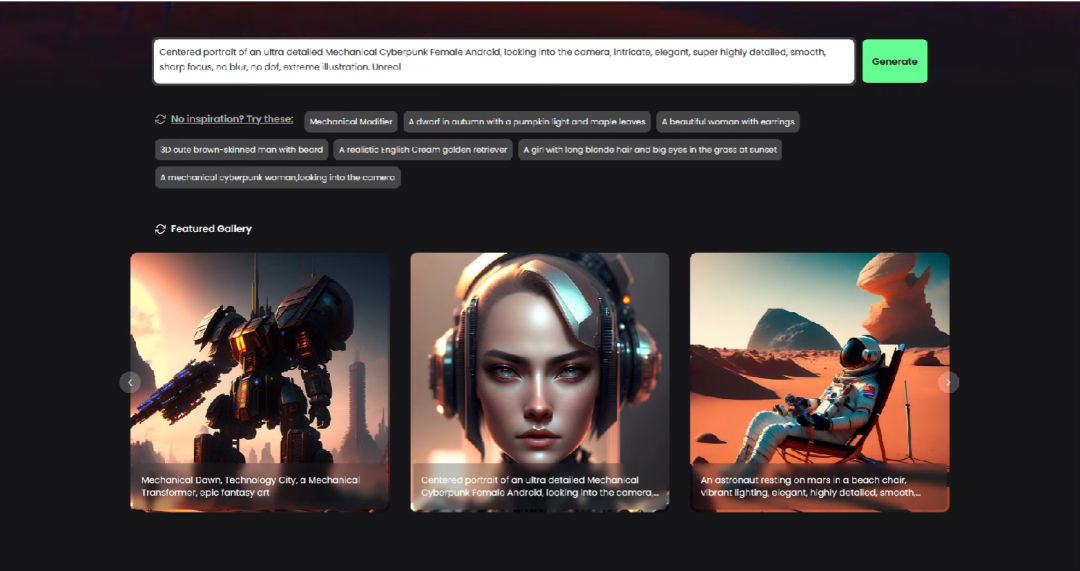Pick the girl with long blonde hair prompt
1080x571 pixels.
coord(650,150)
